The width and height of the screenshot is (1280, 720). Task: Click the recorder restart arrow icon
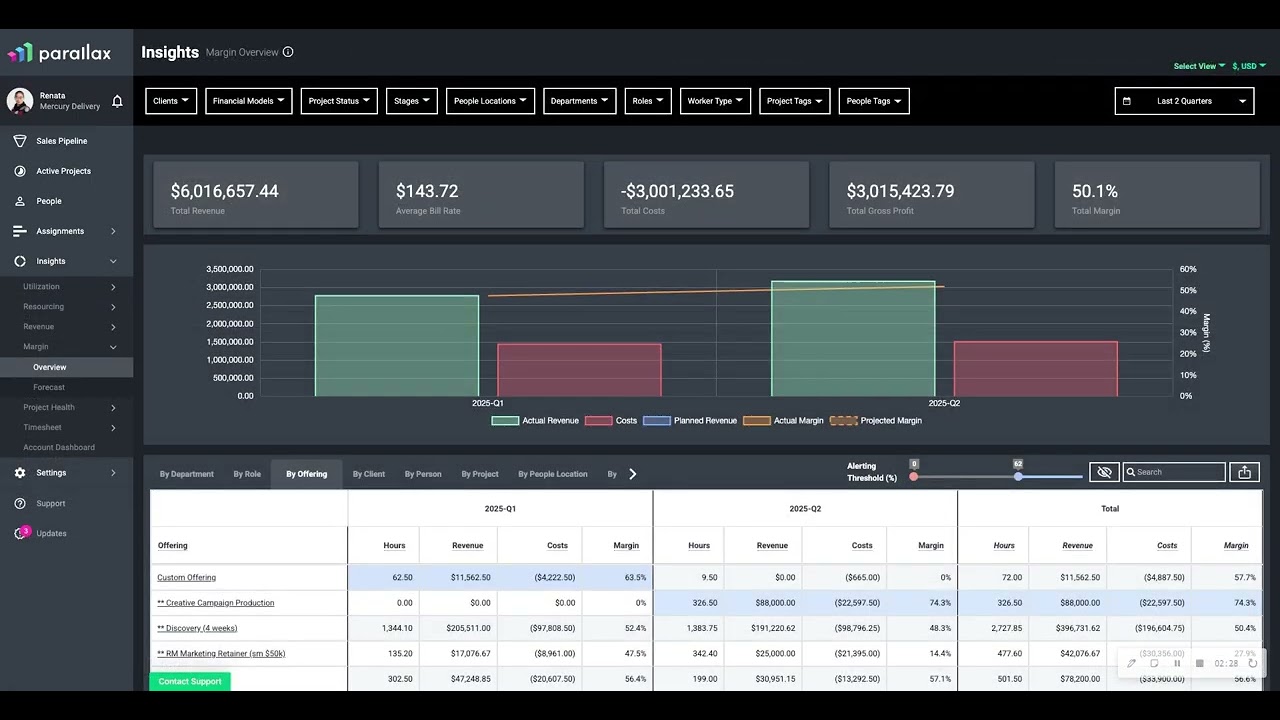click(1252, 663)
